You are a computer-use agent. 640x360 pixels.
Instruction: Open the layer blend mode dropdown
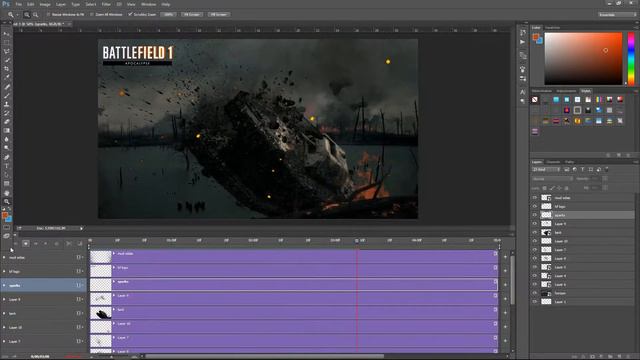(552, 179)
